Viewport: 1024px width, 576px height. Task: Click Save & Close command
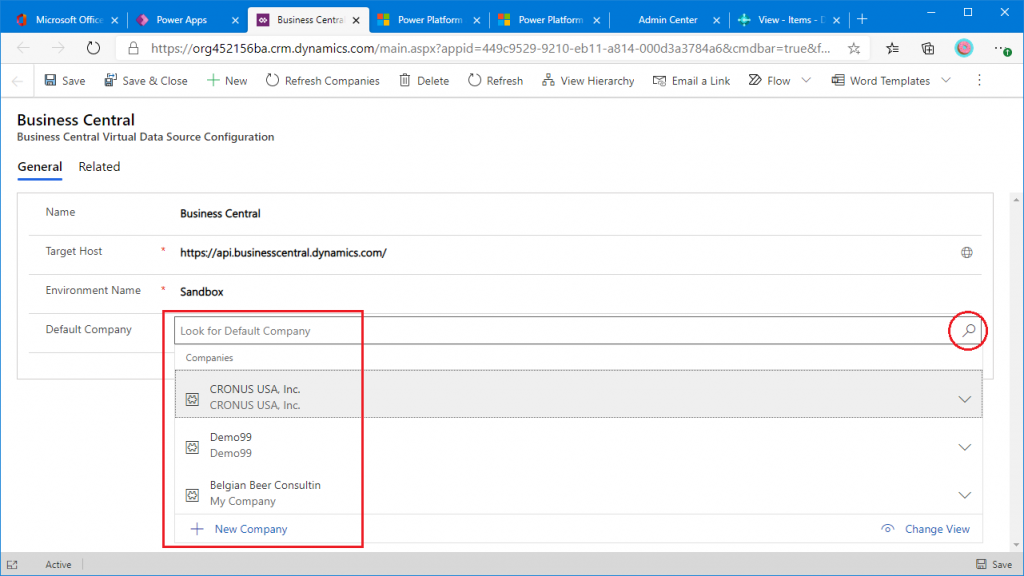[146, 80]
